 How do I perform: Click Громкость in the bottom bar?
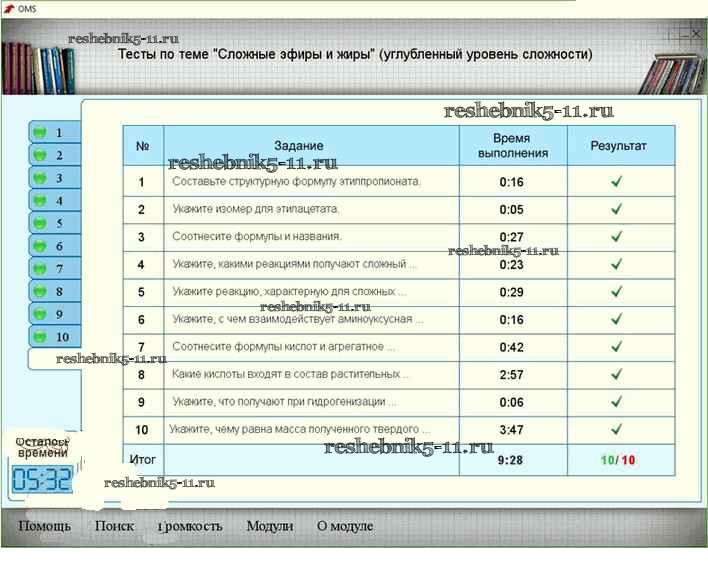pyautogui.click(x=190, y=526)
